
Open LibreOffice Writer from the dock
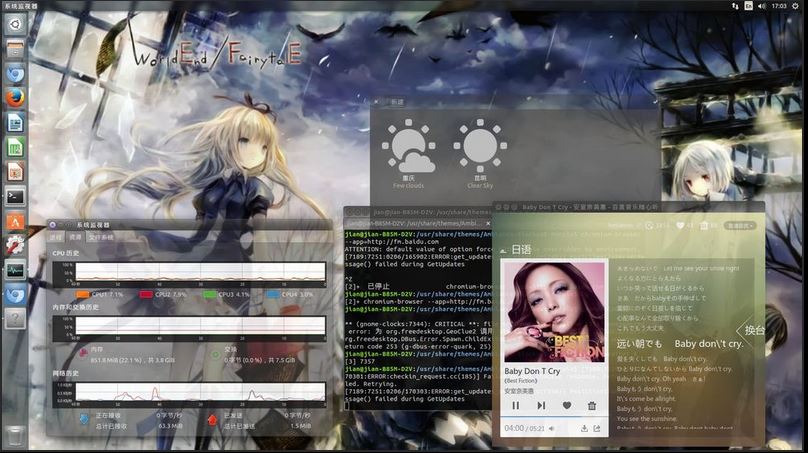tap(15, 123)
